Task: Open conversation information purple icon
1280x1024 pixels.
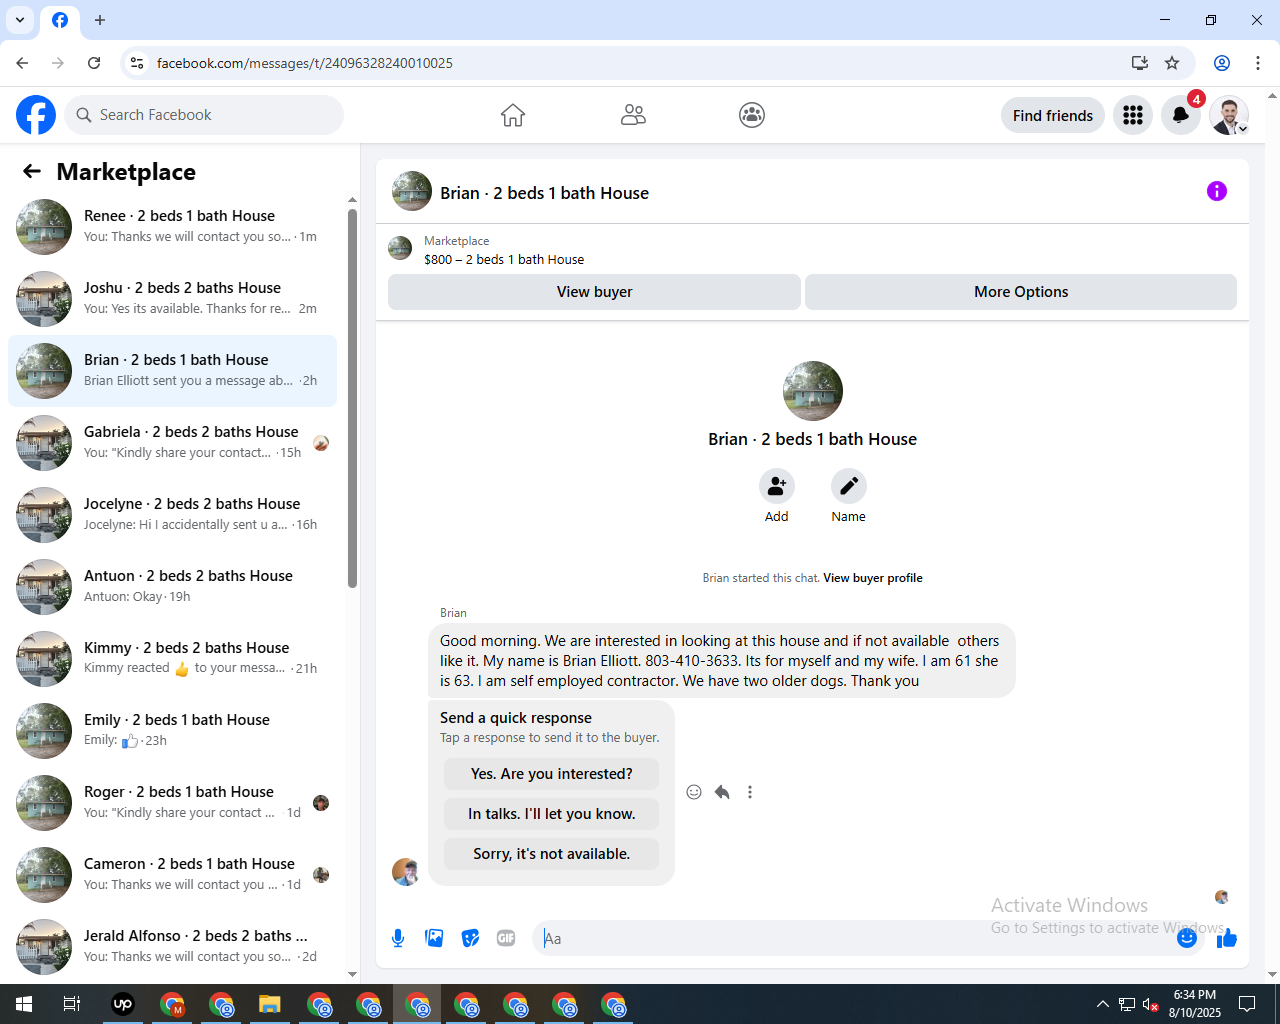Action: click(x=1217, y=191)
